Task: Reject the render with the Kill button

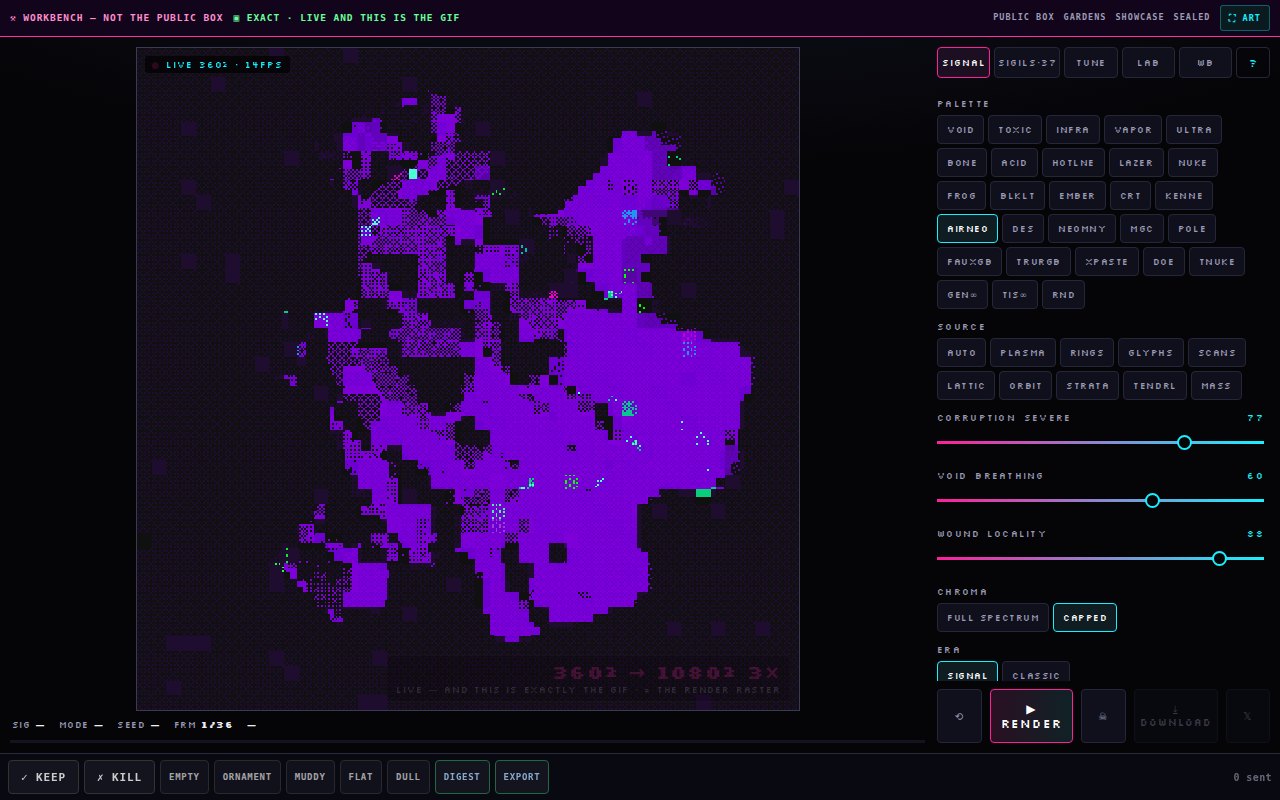Action: pos(119,777)
